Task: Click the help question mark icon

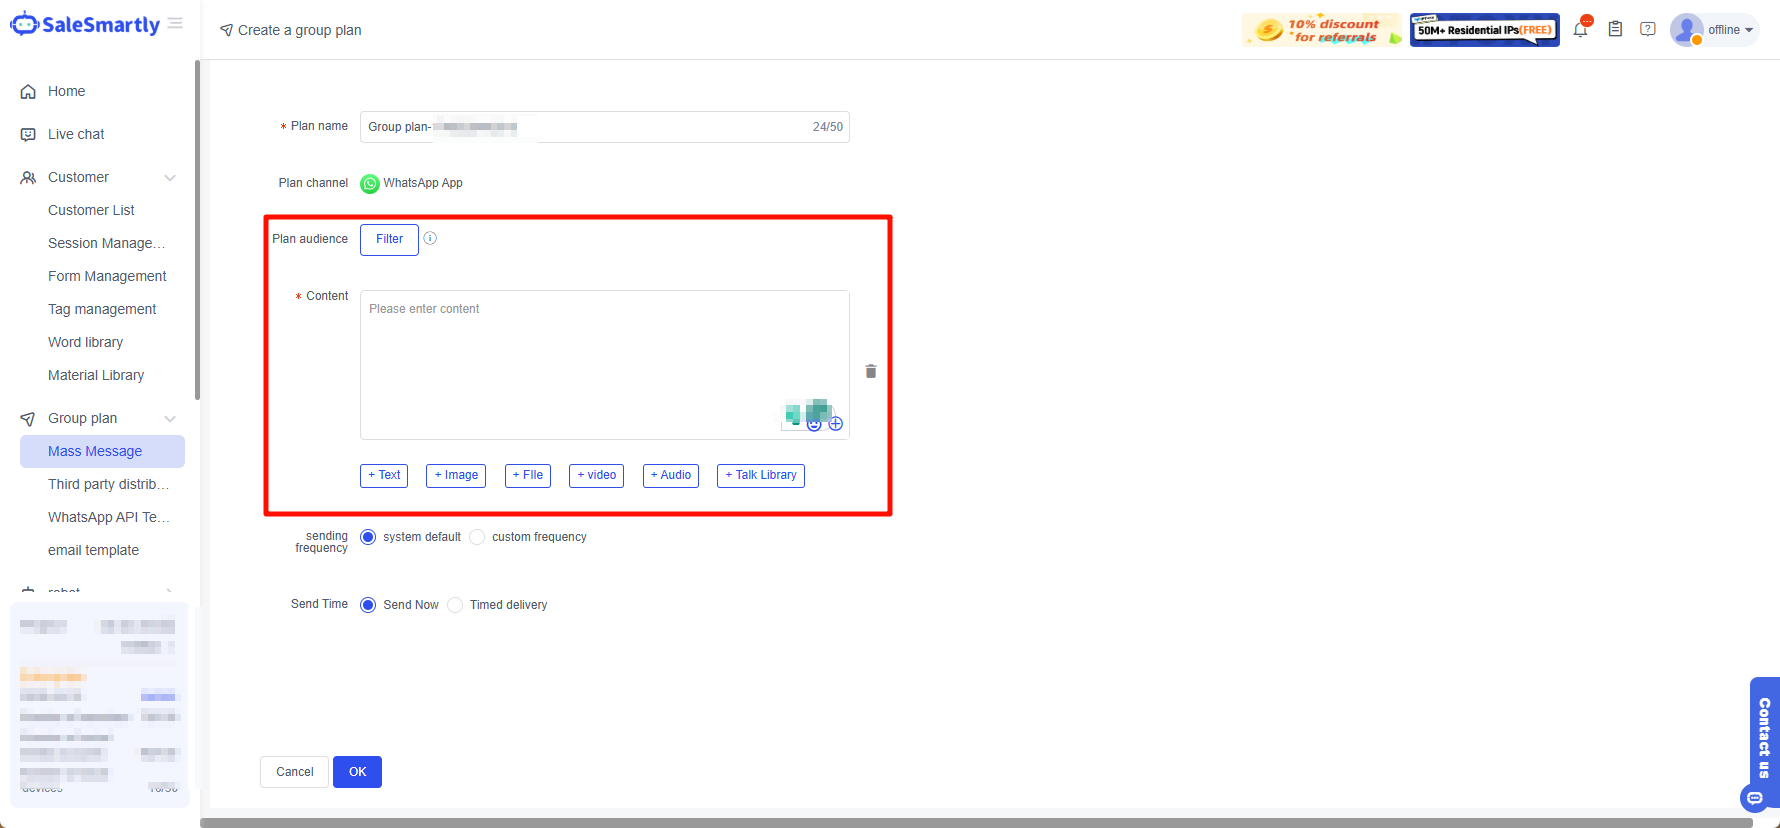Action: point(1648,30)
